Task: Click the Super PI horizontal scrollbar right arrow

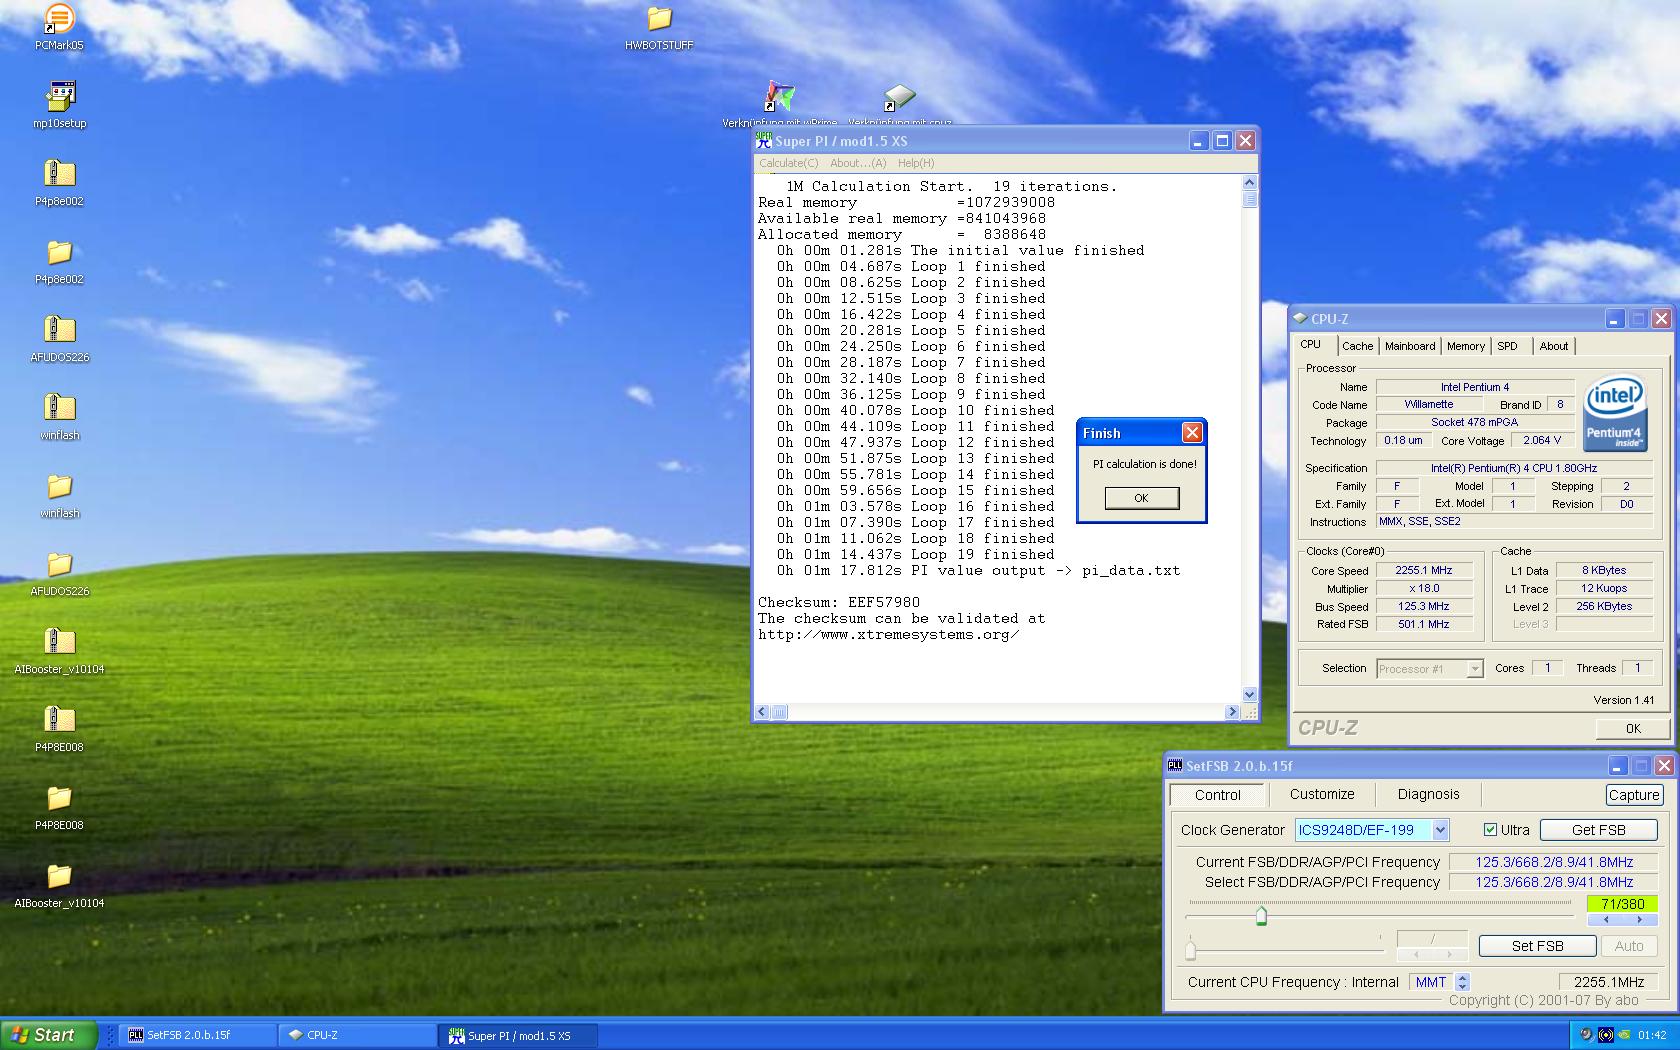Action: pos(1231,712)
